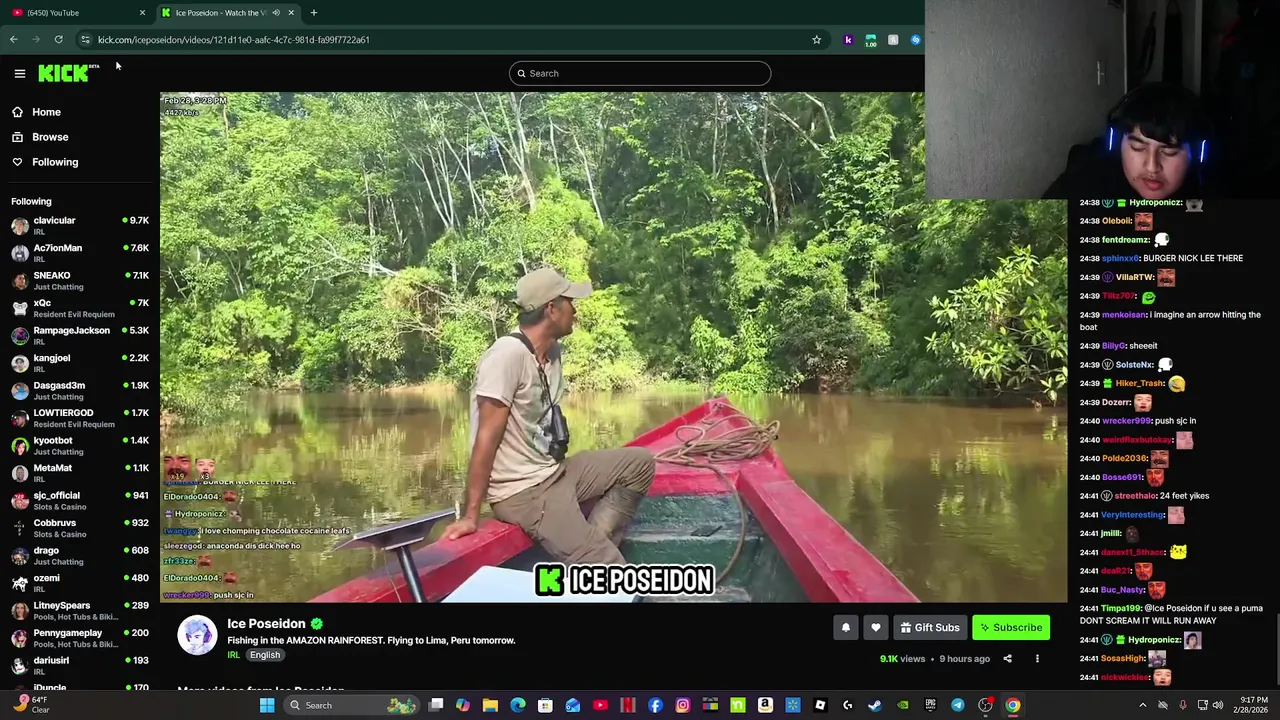Click the Kick logo
Screen dimensions: 1280x720
tap(67, 73)
